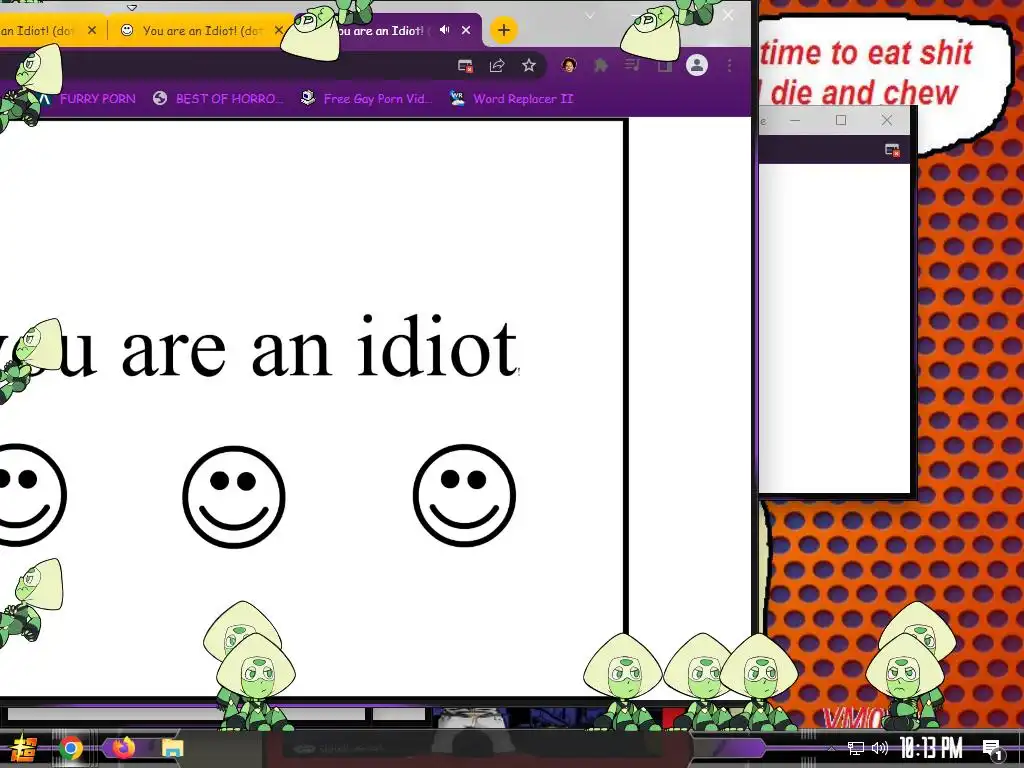Open the notification center icon

993,750
